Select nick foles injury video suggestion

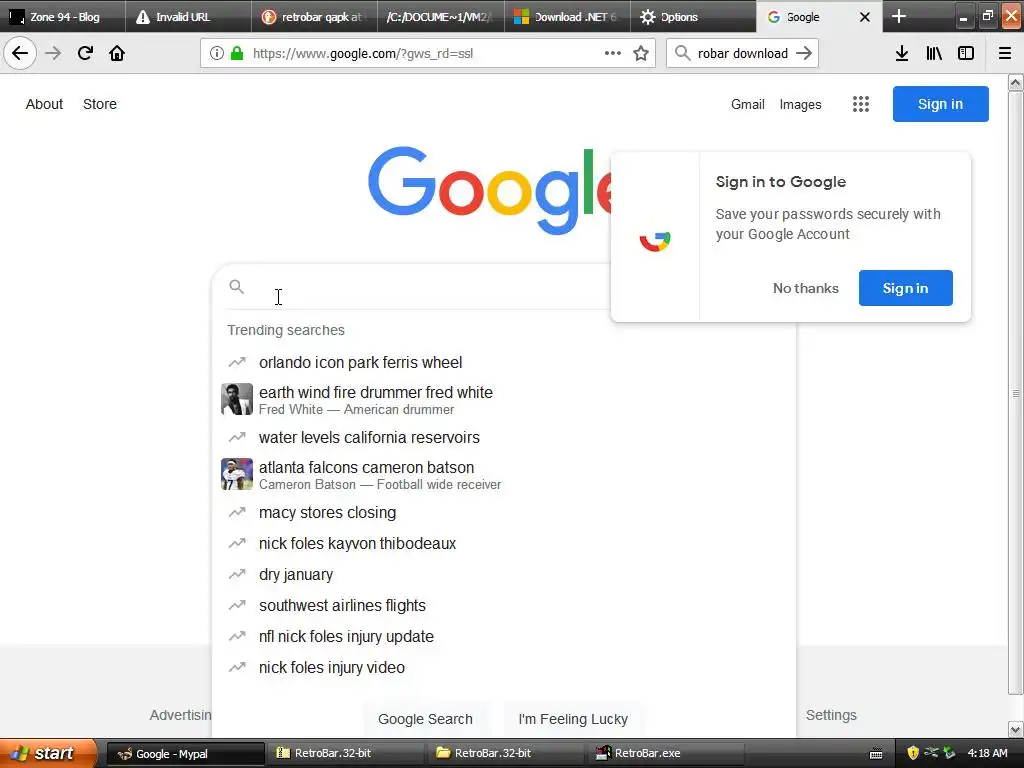click(x=503, y=667)
